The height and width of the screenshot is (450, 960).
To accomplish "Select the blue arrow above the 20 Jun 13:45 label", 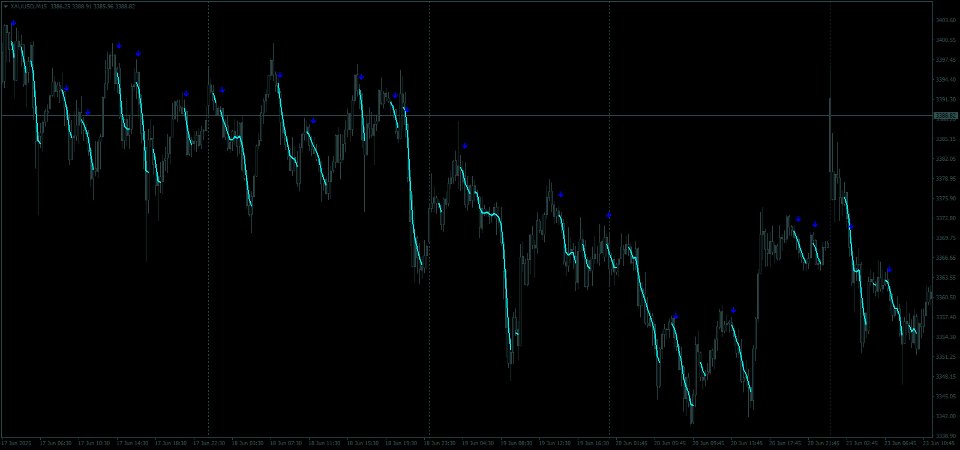I will coord(733,310).
